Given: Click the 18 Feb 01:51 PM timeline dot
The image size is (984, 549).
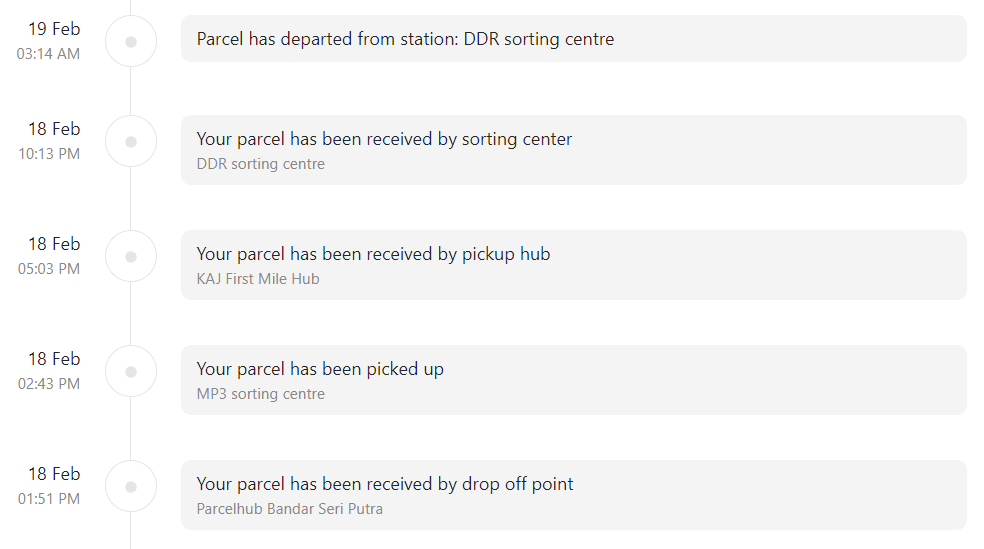Looking at the screenshot, I should pyautogui.click(x=131, y=486).
